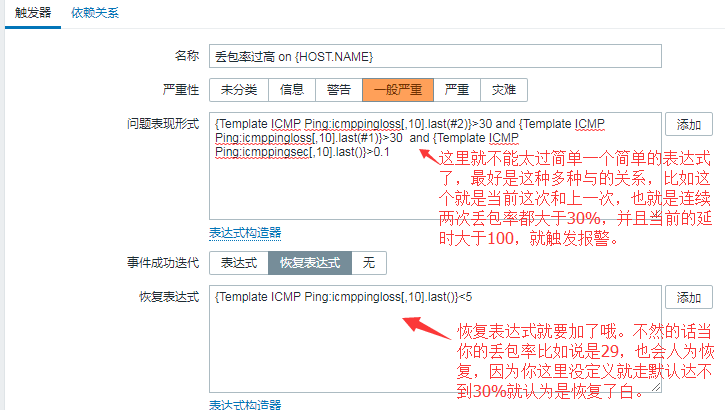This screenshot has width=725, height=410.
Task: Open the 依赖关系 tab
Action: coord(95,15)
